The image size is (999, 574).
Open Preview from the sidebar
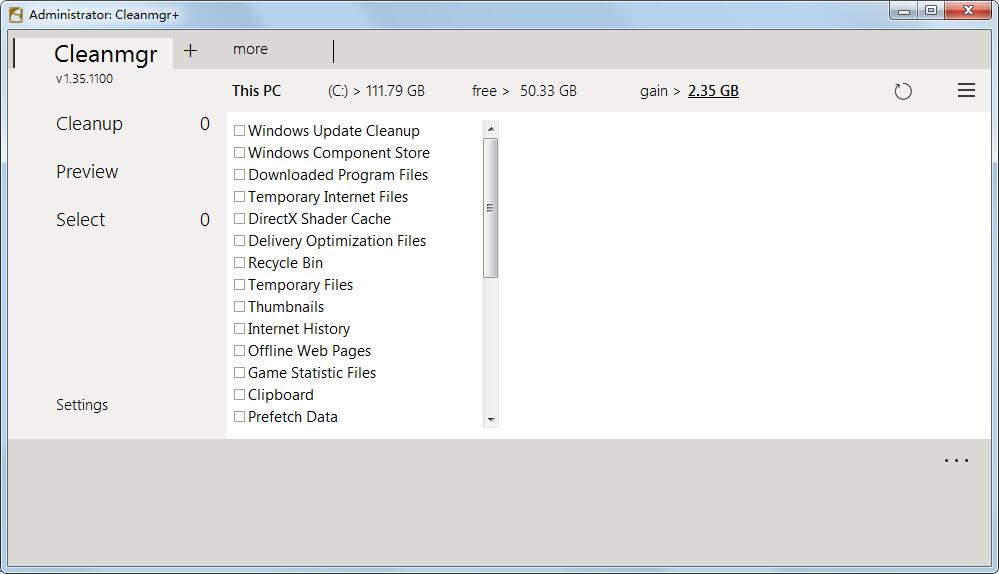point(87,172)
